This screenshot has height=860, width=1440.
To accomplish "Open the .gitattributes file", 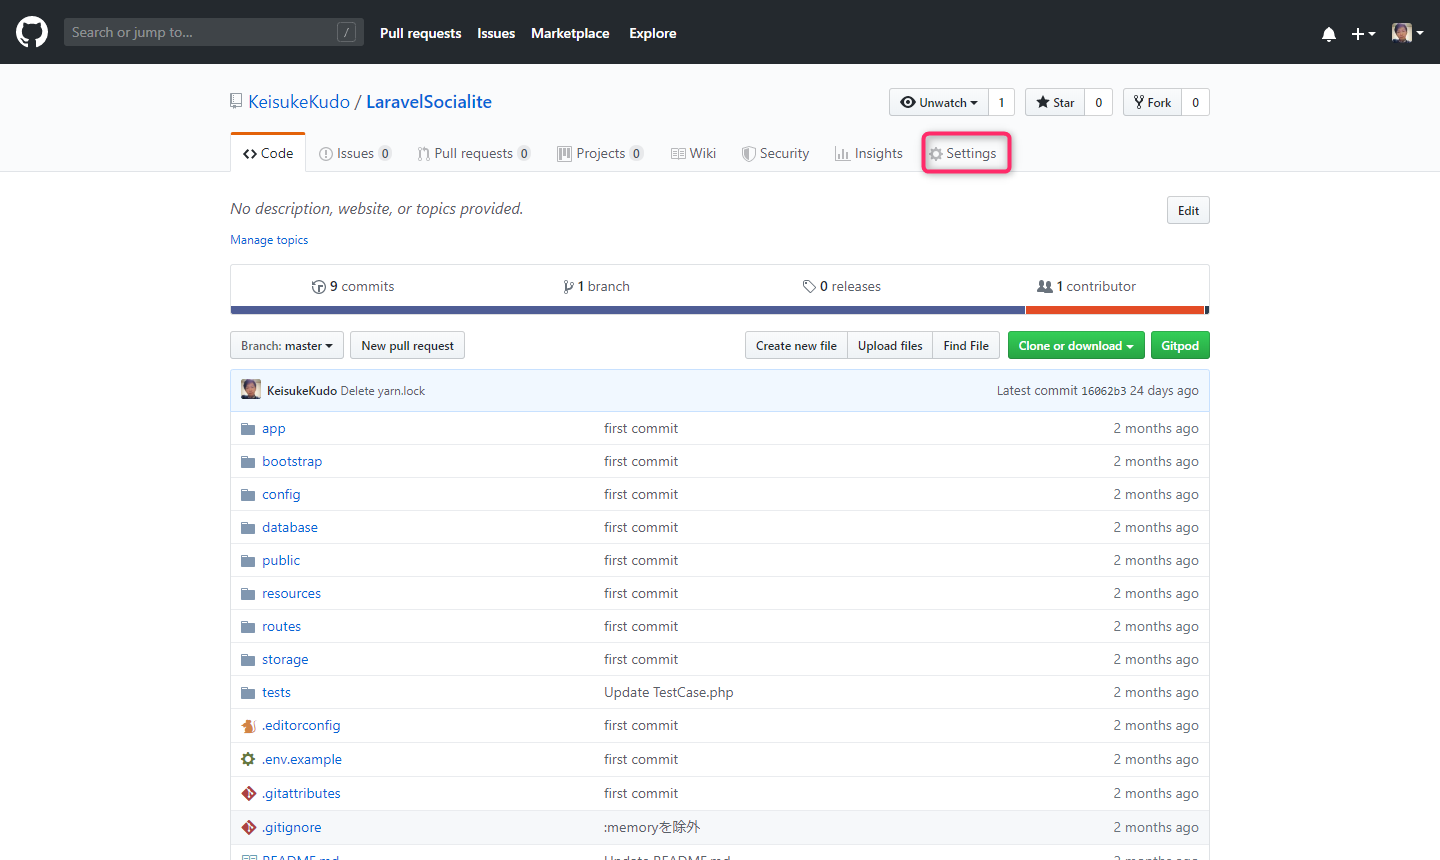I will (301, 793).
